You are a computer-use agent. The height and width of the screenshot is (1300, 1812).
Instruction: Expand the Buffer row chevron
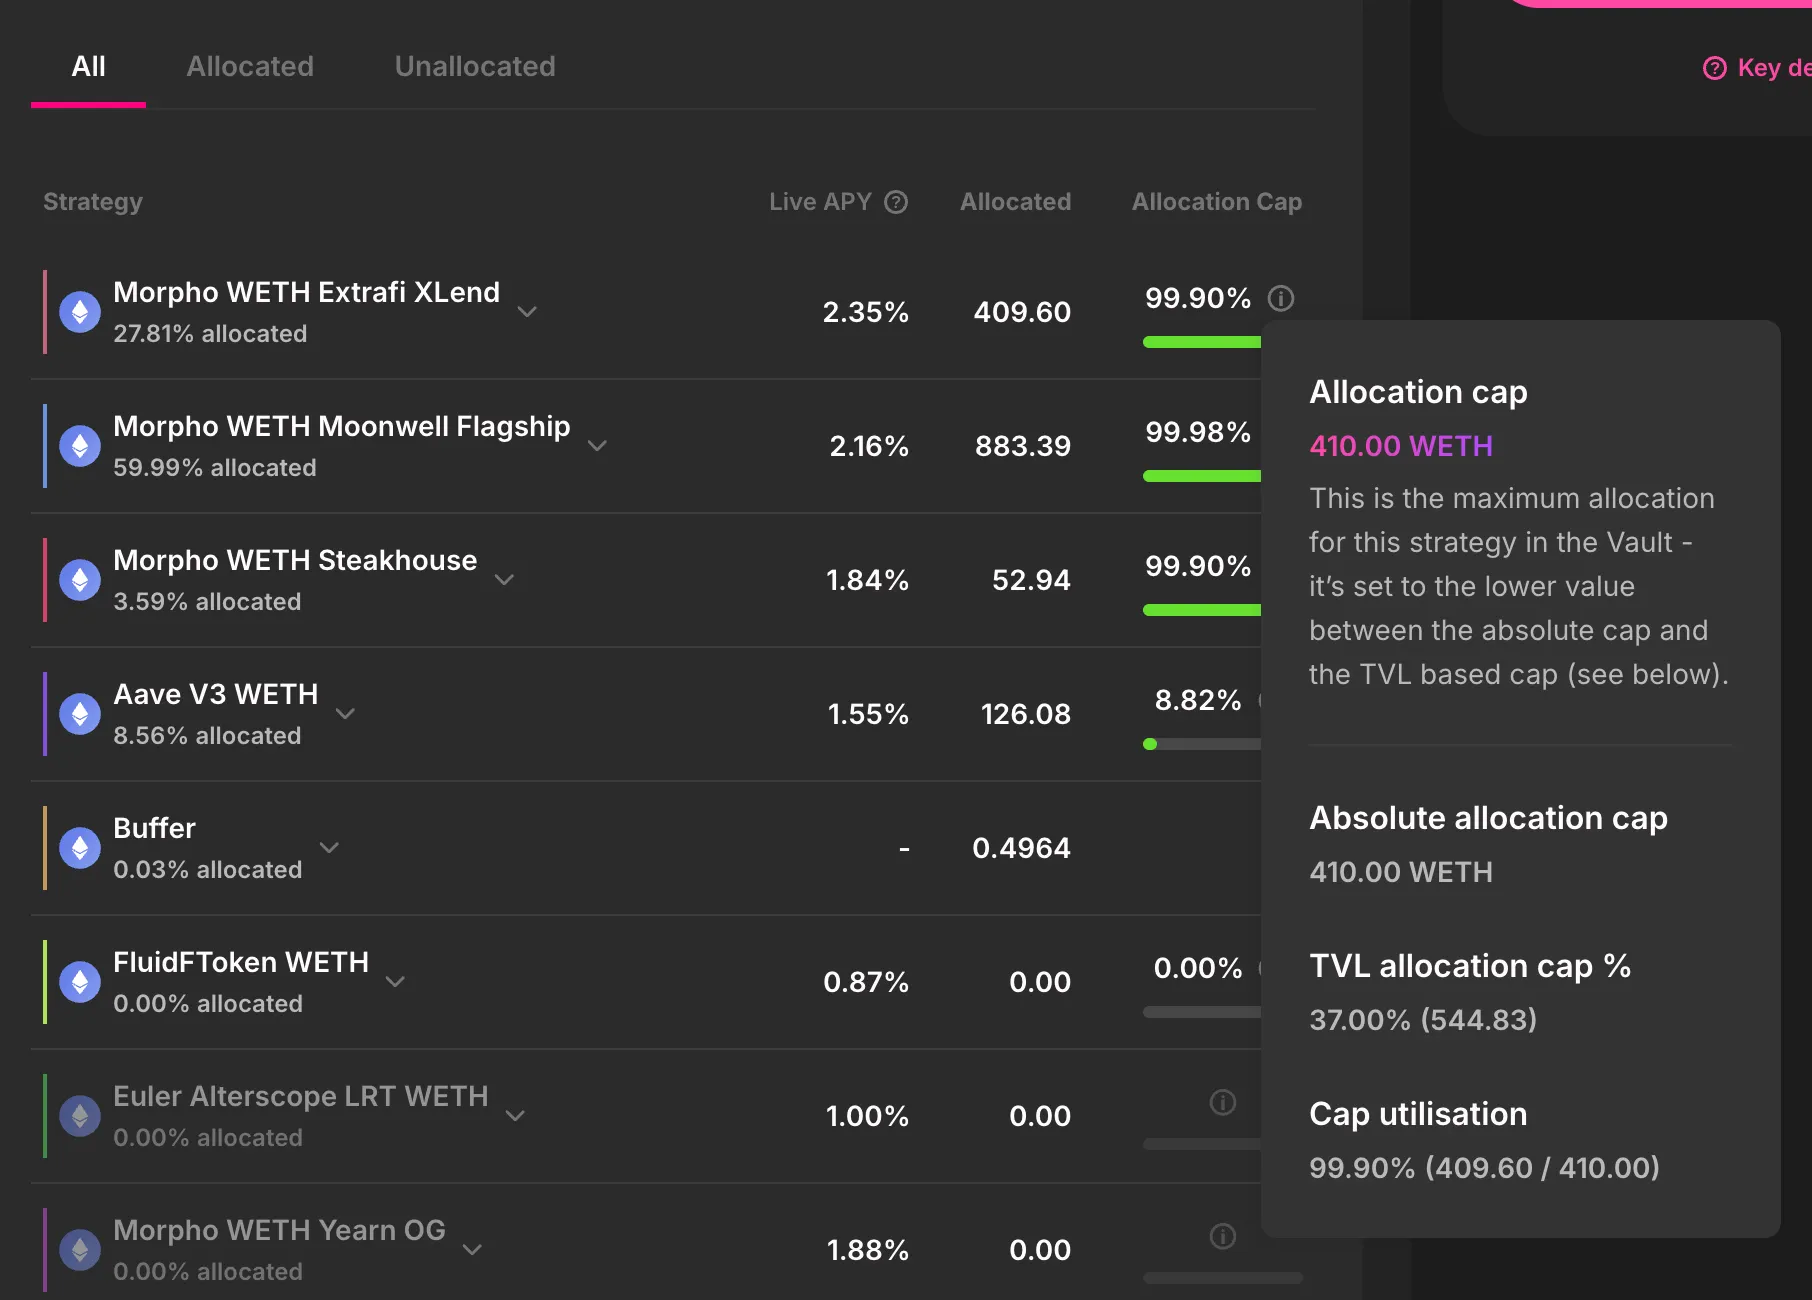329,848
